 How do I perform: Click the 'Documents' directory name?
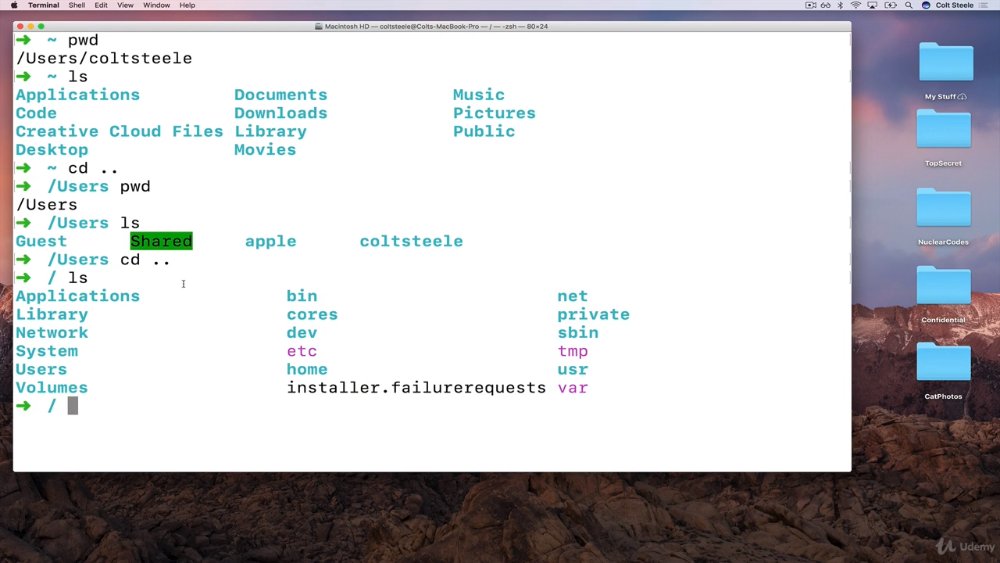(281, 94)
